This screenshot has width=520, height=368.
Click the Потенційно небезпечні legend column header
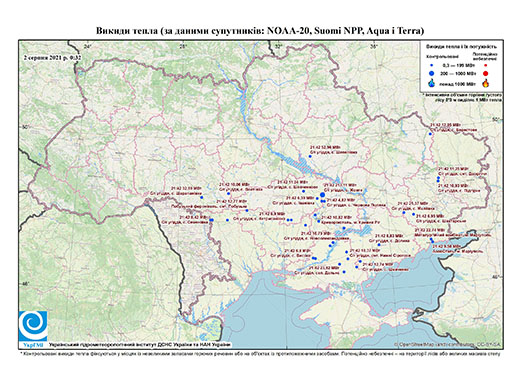pos(485,56)
